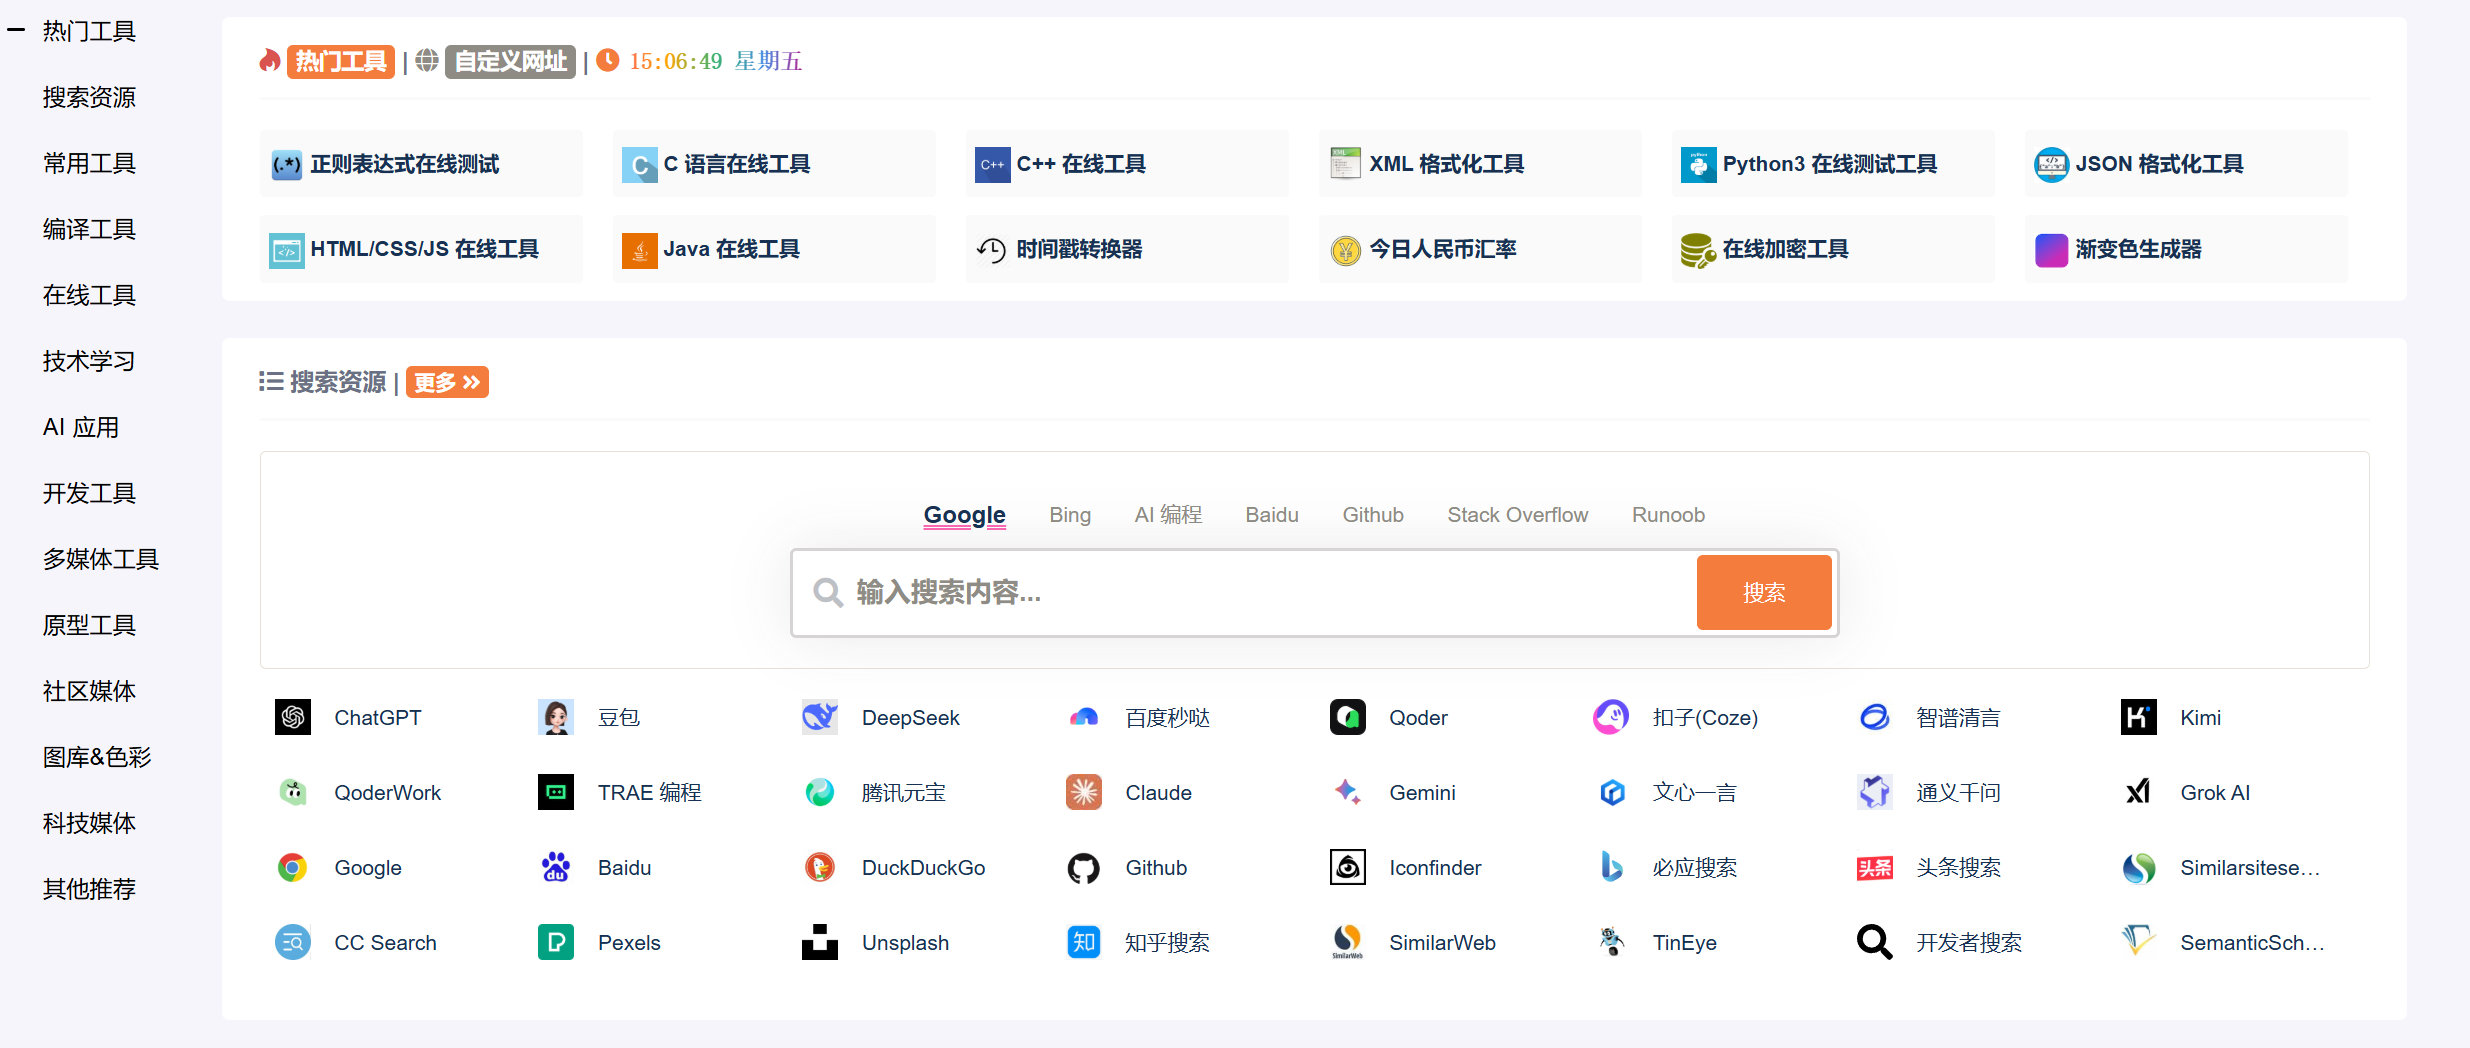This screenshot has width=2470, height=1048.
Task: Select 技术学习 in the sidebar
Action: 89,361
